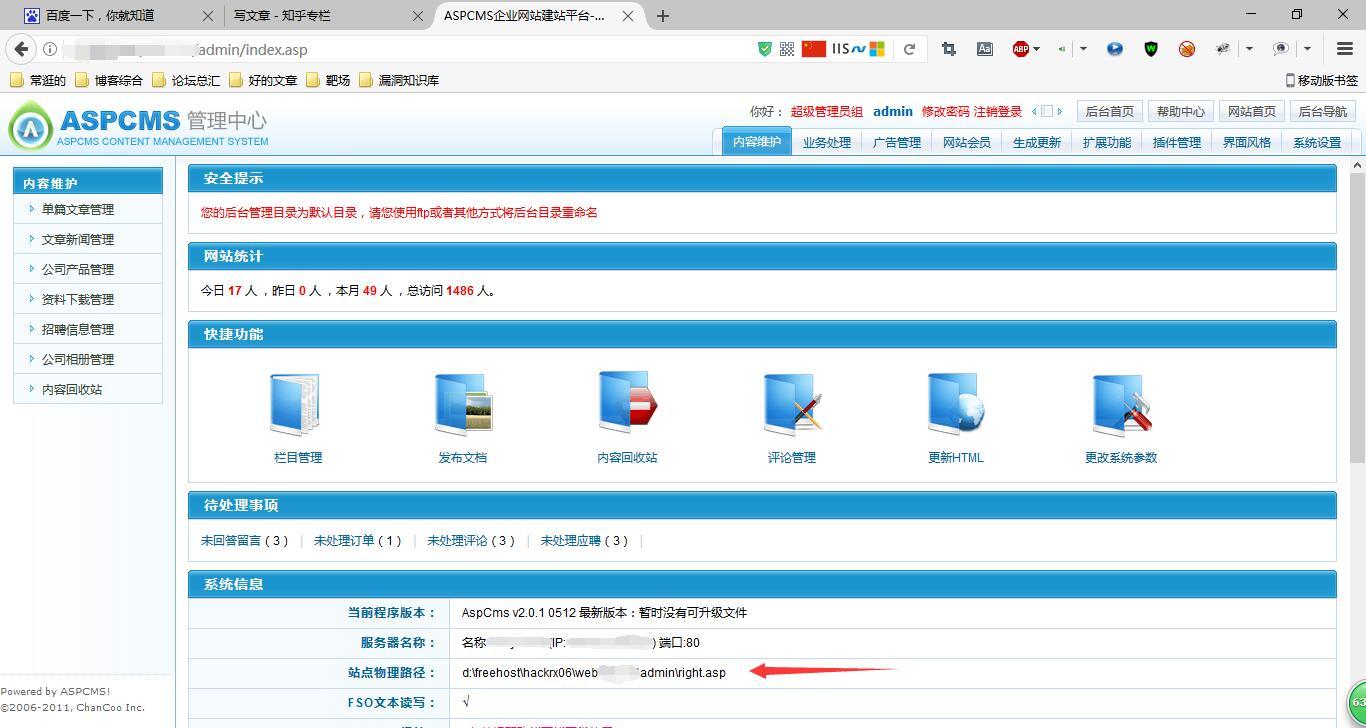This screenshot has height=728, width=1366.
Task: Launch the 评论管理 comment management icon
Action: pos(792,405)
